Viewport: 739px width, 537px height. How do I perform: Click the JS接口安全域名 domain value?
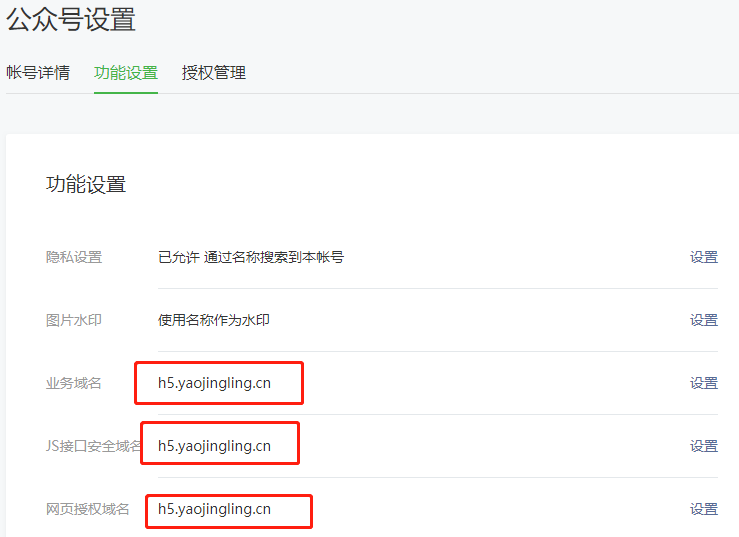[214, 446]
